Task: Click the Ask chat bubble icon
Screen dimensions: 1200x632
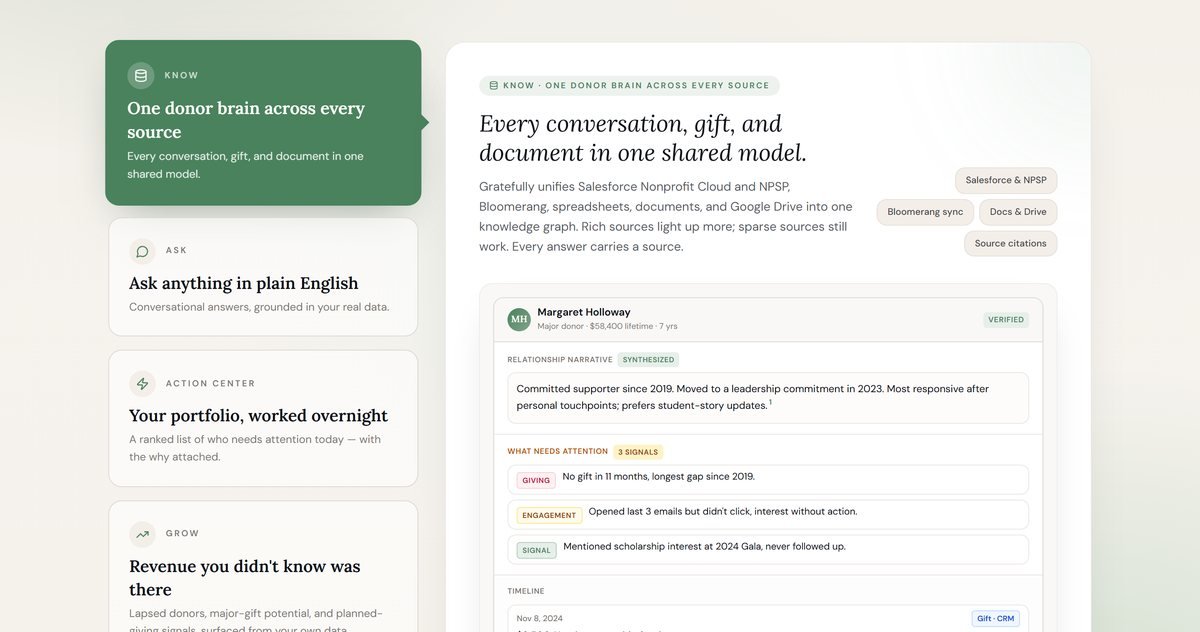Action: coord(142,251)
